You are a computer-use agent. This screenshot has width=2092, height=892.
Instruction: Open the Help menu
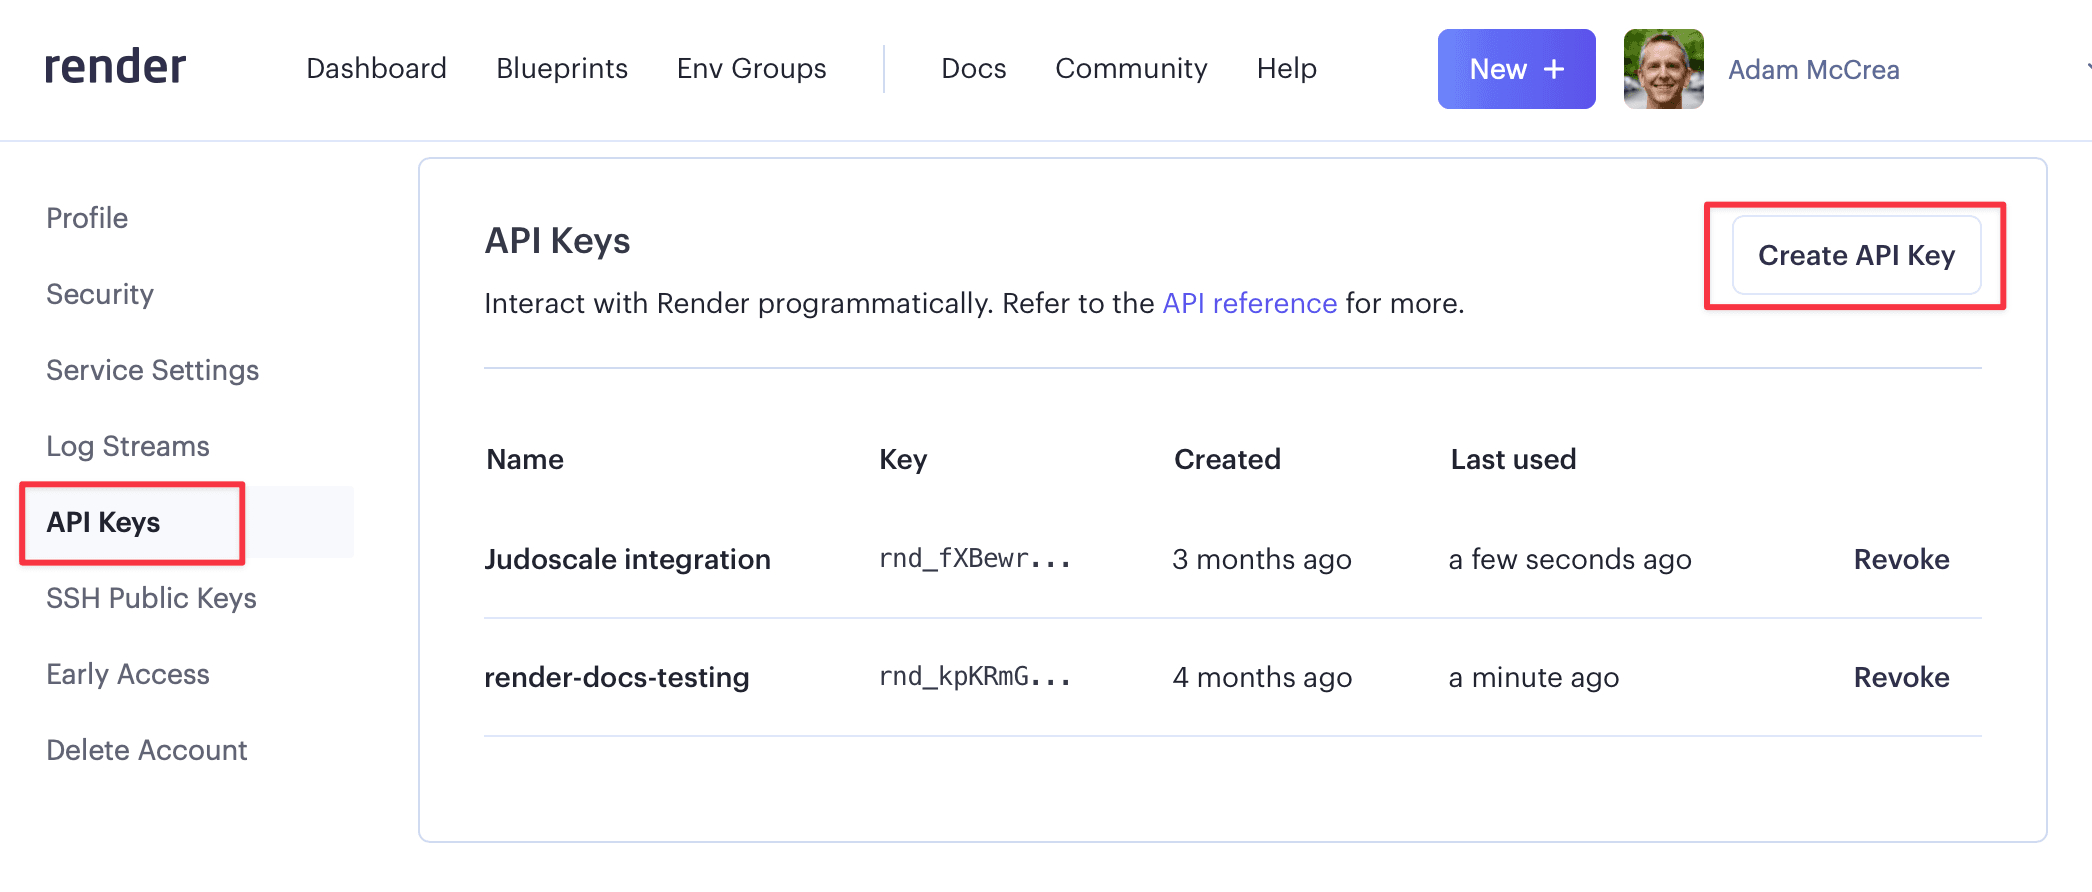point(1286,68)
